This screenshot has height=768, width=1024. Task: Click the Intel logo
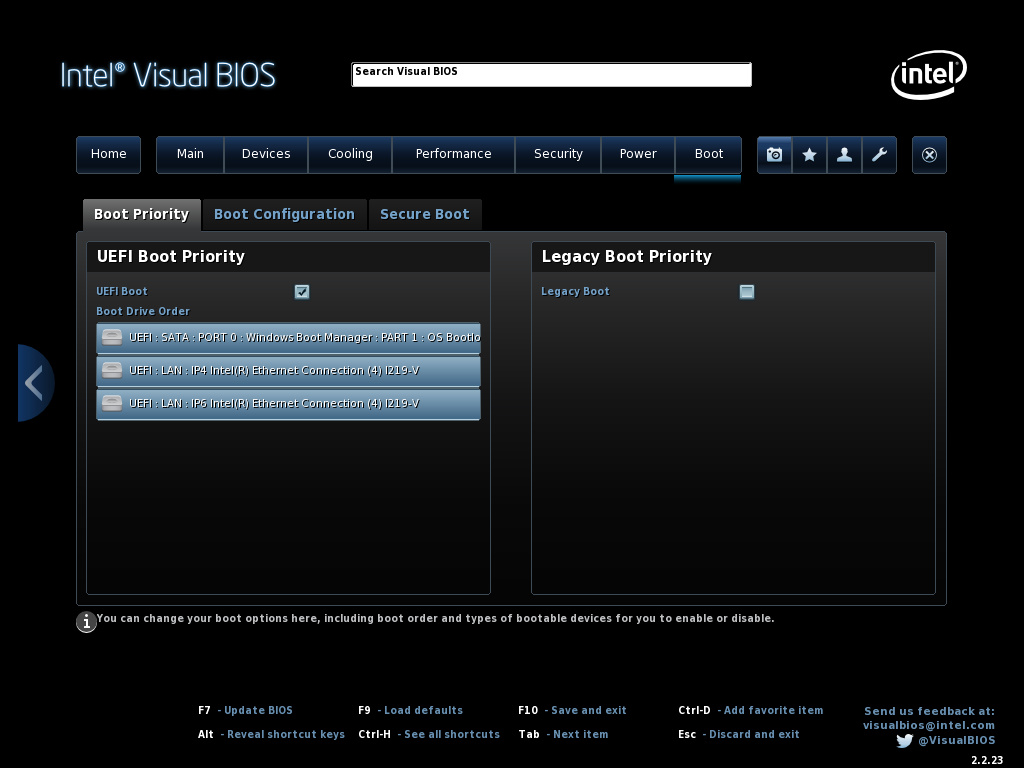[929, 74]
